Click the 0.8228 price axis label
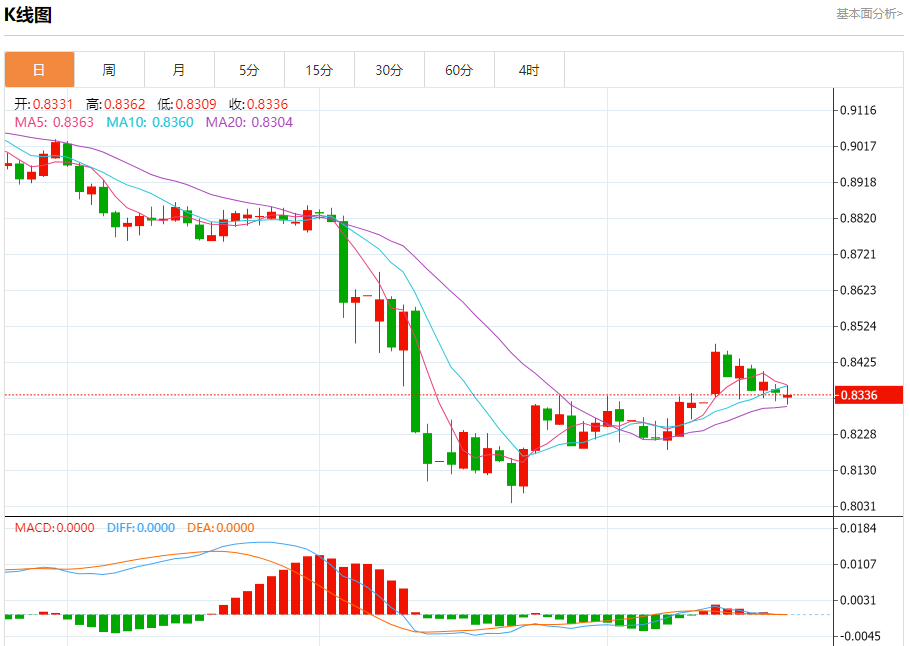 click(858, 434)
